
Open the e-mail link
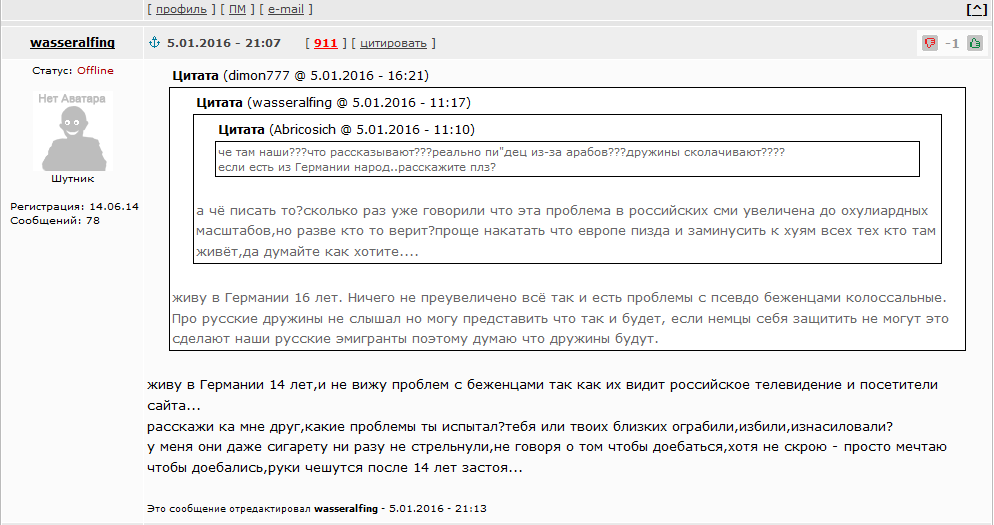(286, 10)
